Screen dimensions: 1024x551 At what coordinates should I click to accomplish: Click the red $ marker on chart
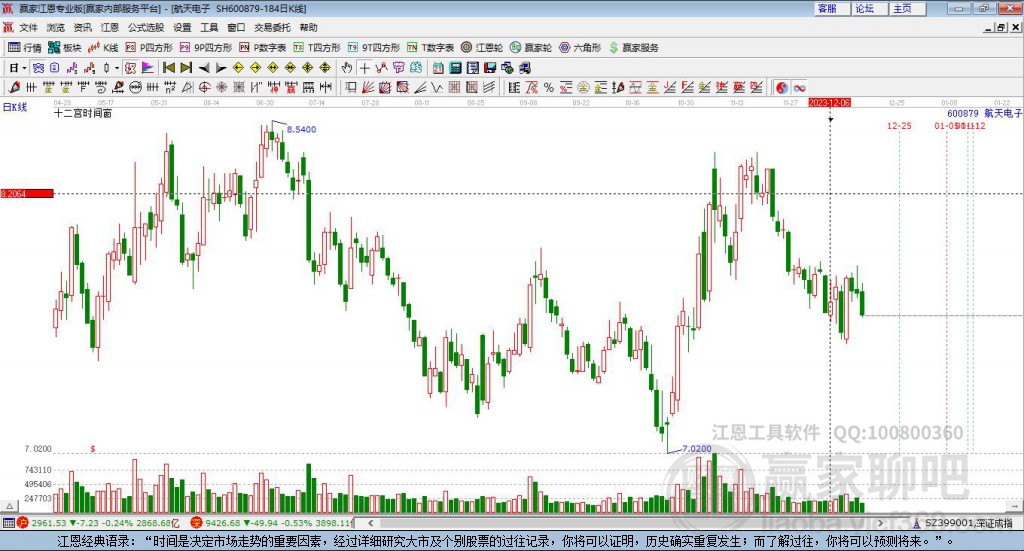pyautogui.click(x=93, y=449)
